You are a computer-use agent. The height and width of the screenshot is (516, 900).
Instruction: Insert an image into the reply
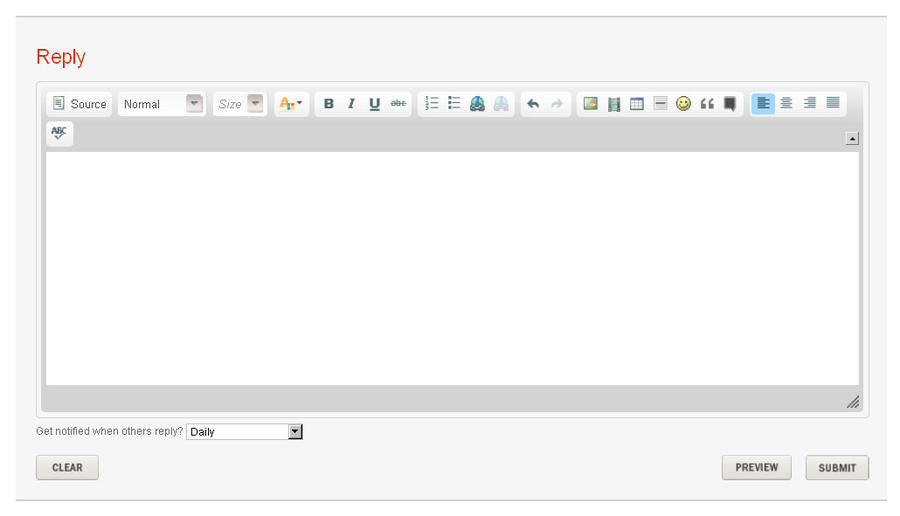pyautogui.click(x=590, y=104)
